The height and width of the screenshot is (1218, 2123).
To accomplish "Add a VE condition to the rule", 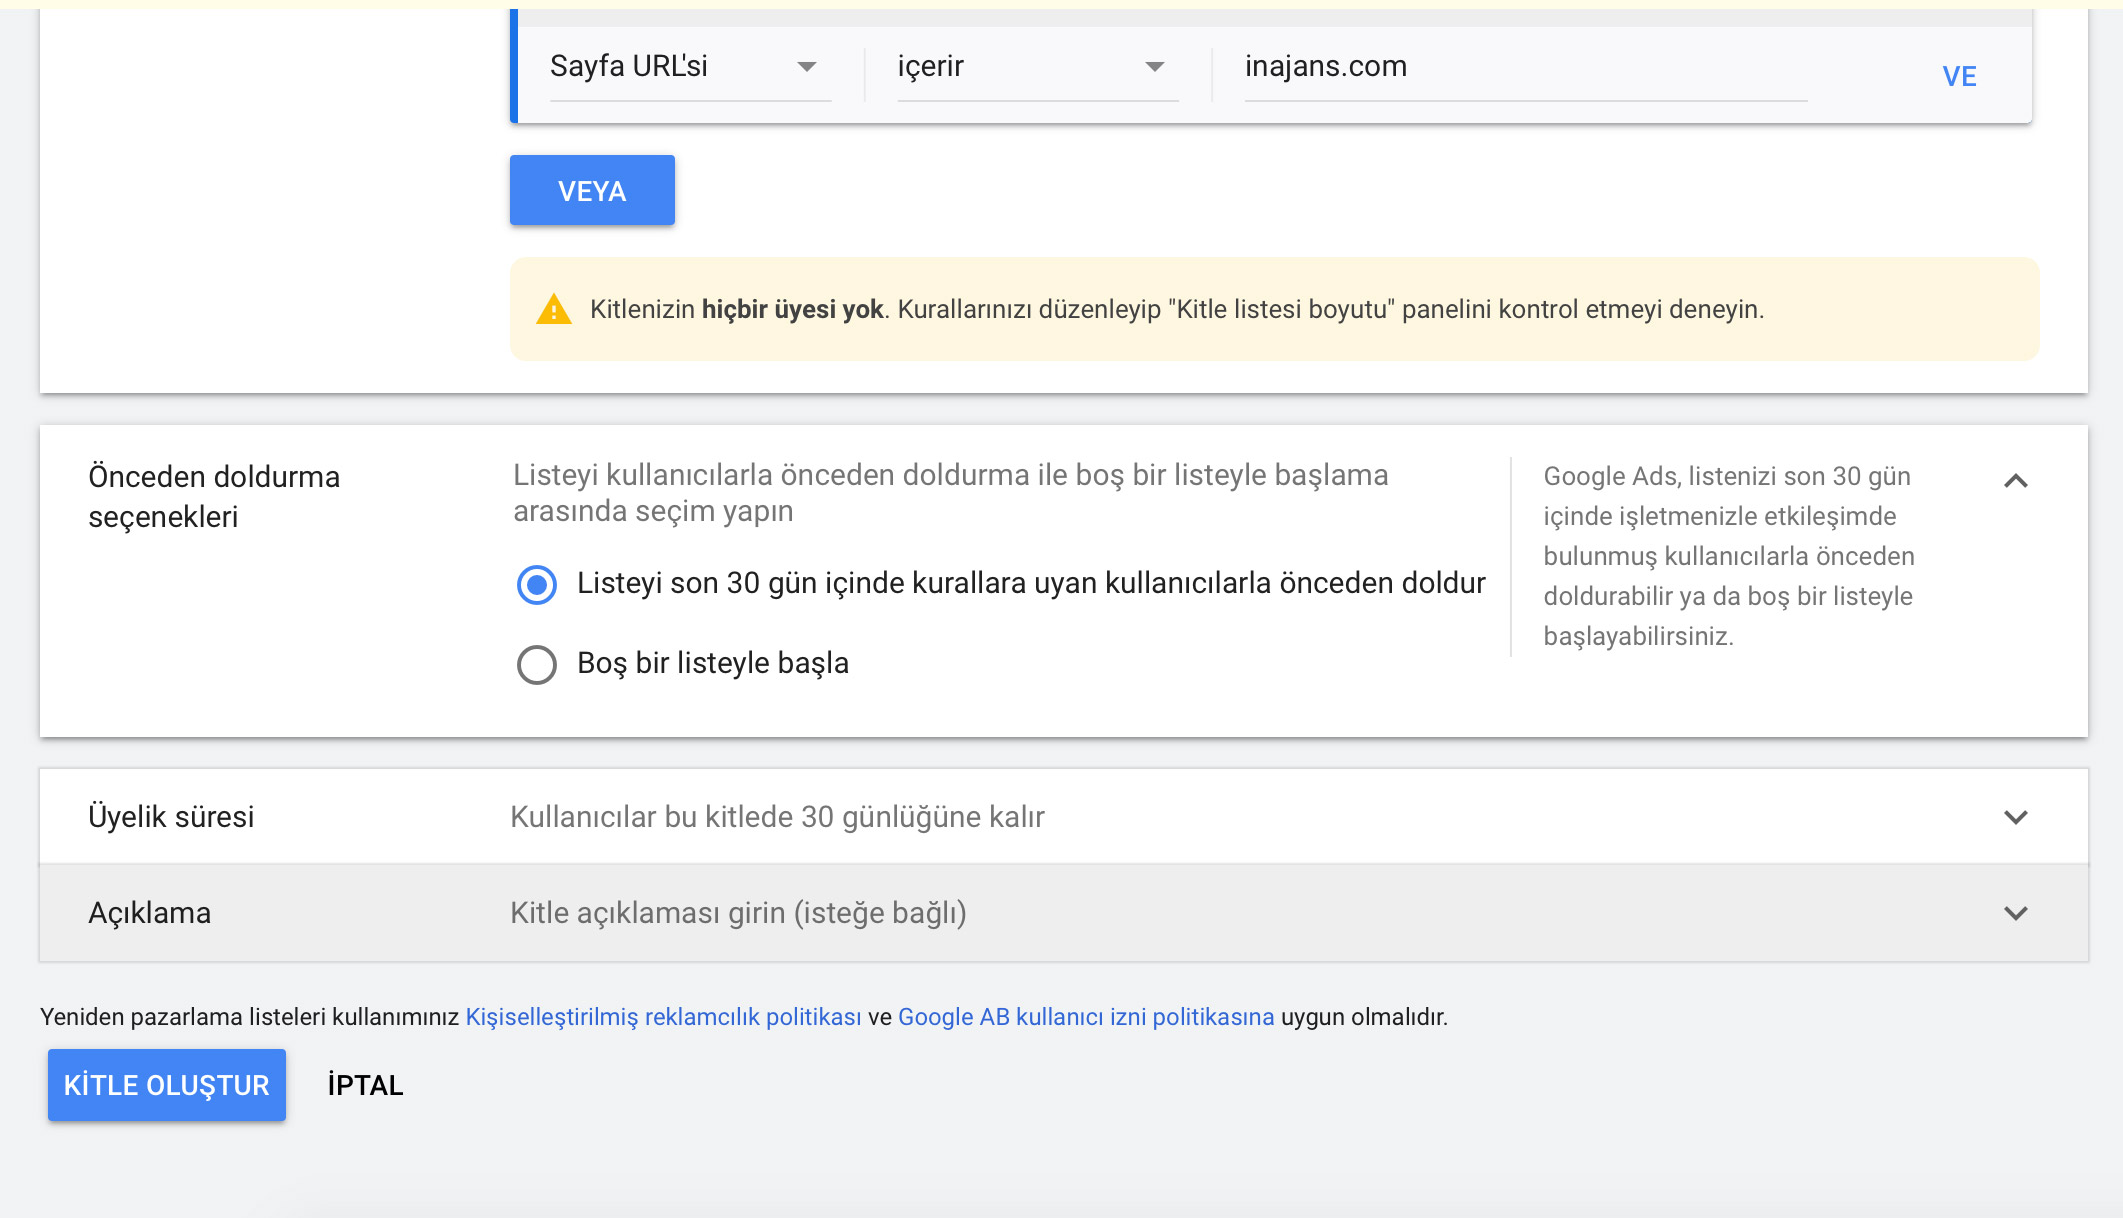I will (x=1959, y=76).
